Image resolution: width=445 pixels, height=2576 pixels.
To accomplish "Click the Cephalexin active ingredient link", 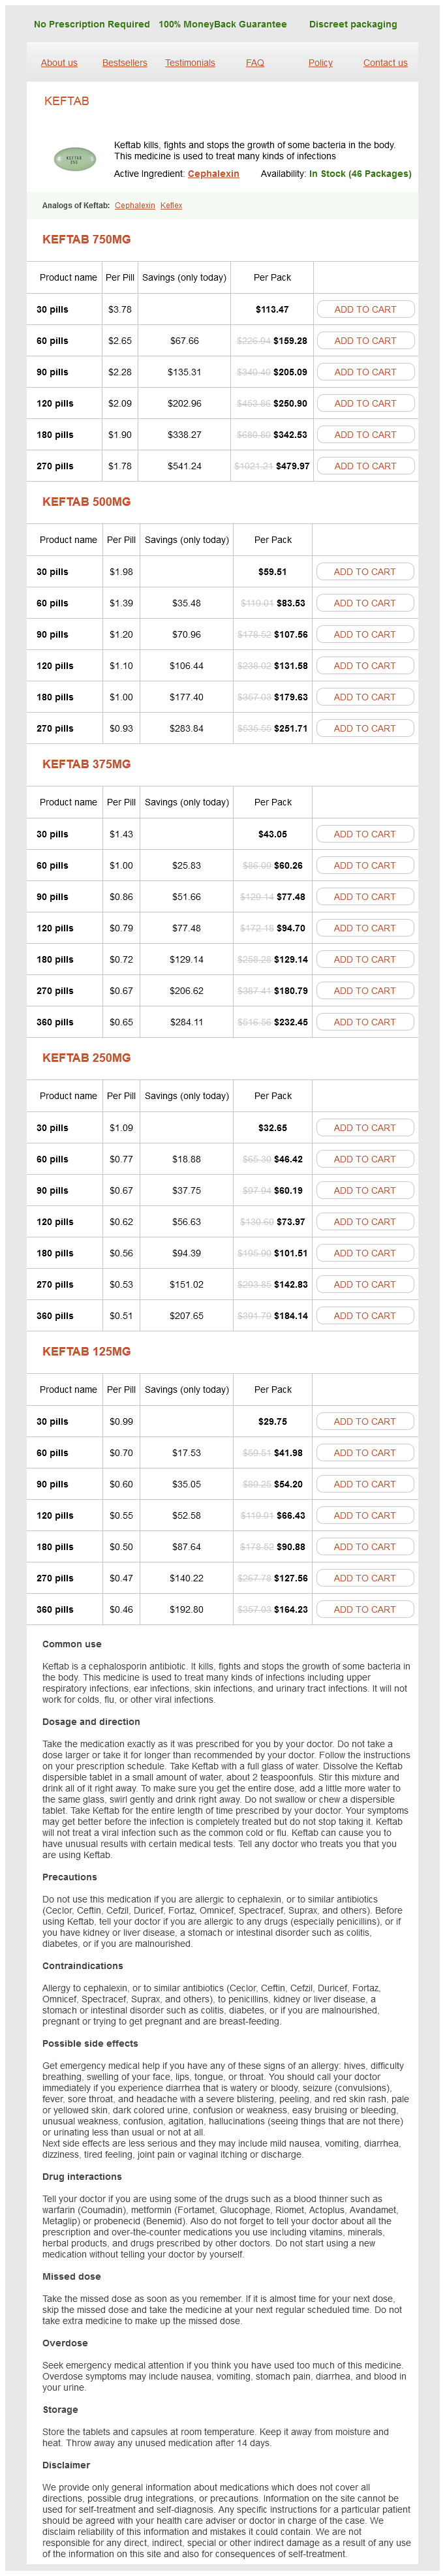I will click(213, 174).
